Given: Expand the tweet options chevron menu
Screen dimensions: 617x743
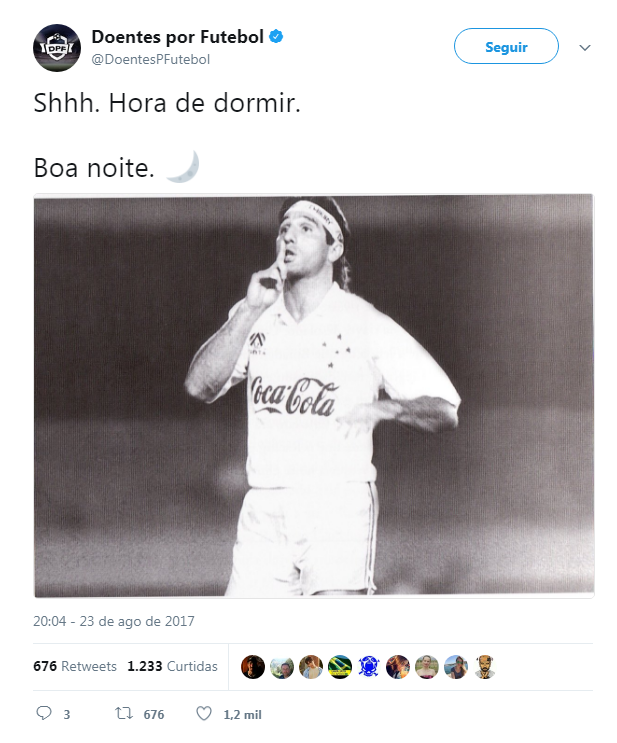Looking at the screenshot, I should coord(585,47).
